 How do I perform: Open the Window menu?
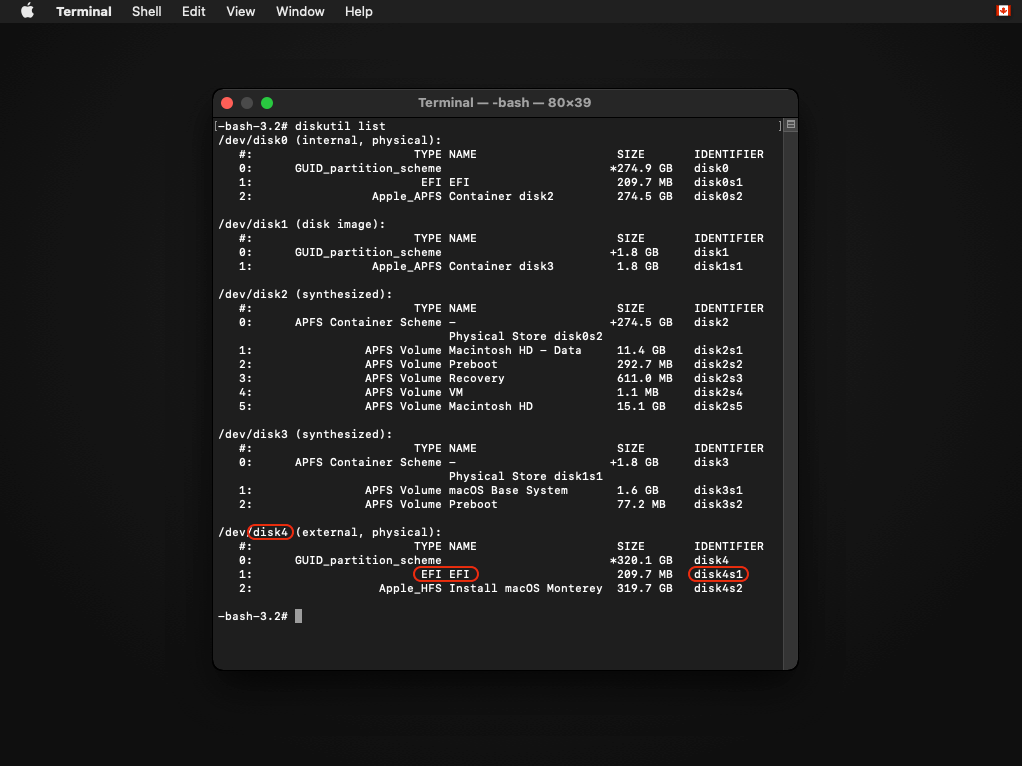point(300,11)
